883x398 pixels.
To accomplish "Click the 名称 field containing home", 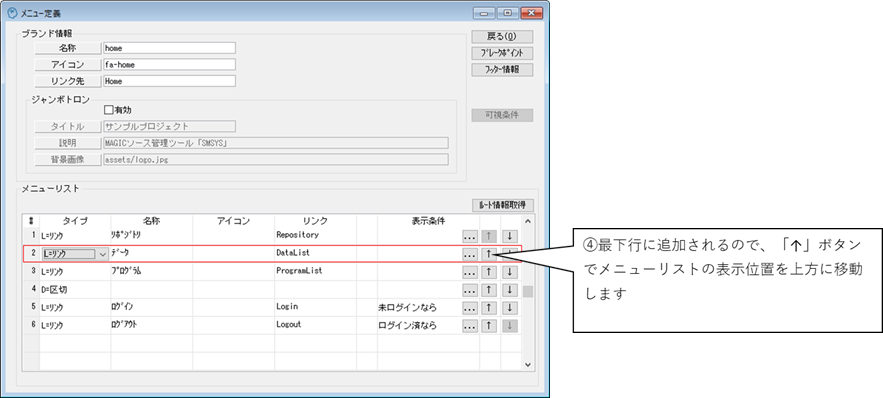I will 169,48.
